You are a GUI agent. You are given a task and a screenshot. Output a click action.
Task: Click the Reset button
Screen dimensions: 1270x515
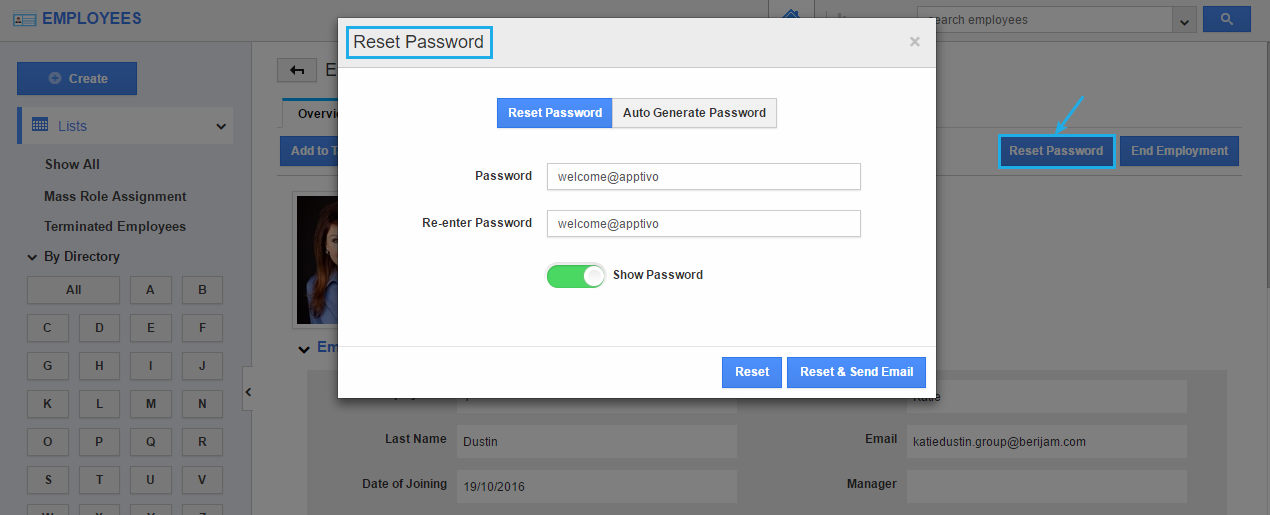pyautogui.click(x=752, y=372)
